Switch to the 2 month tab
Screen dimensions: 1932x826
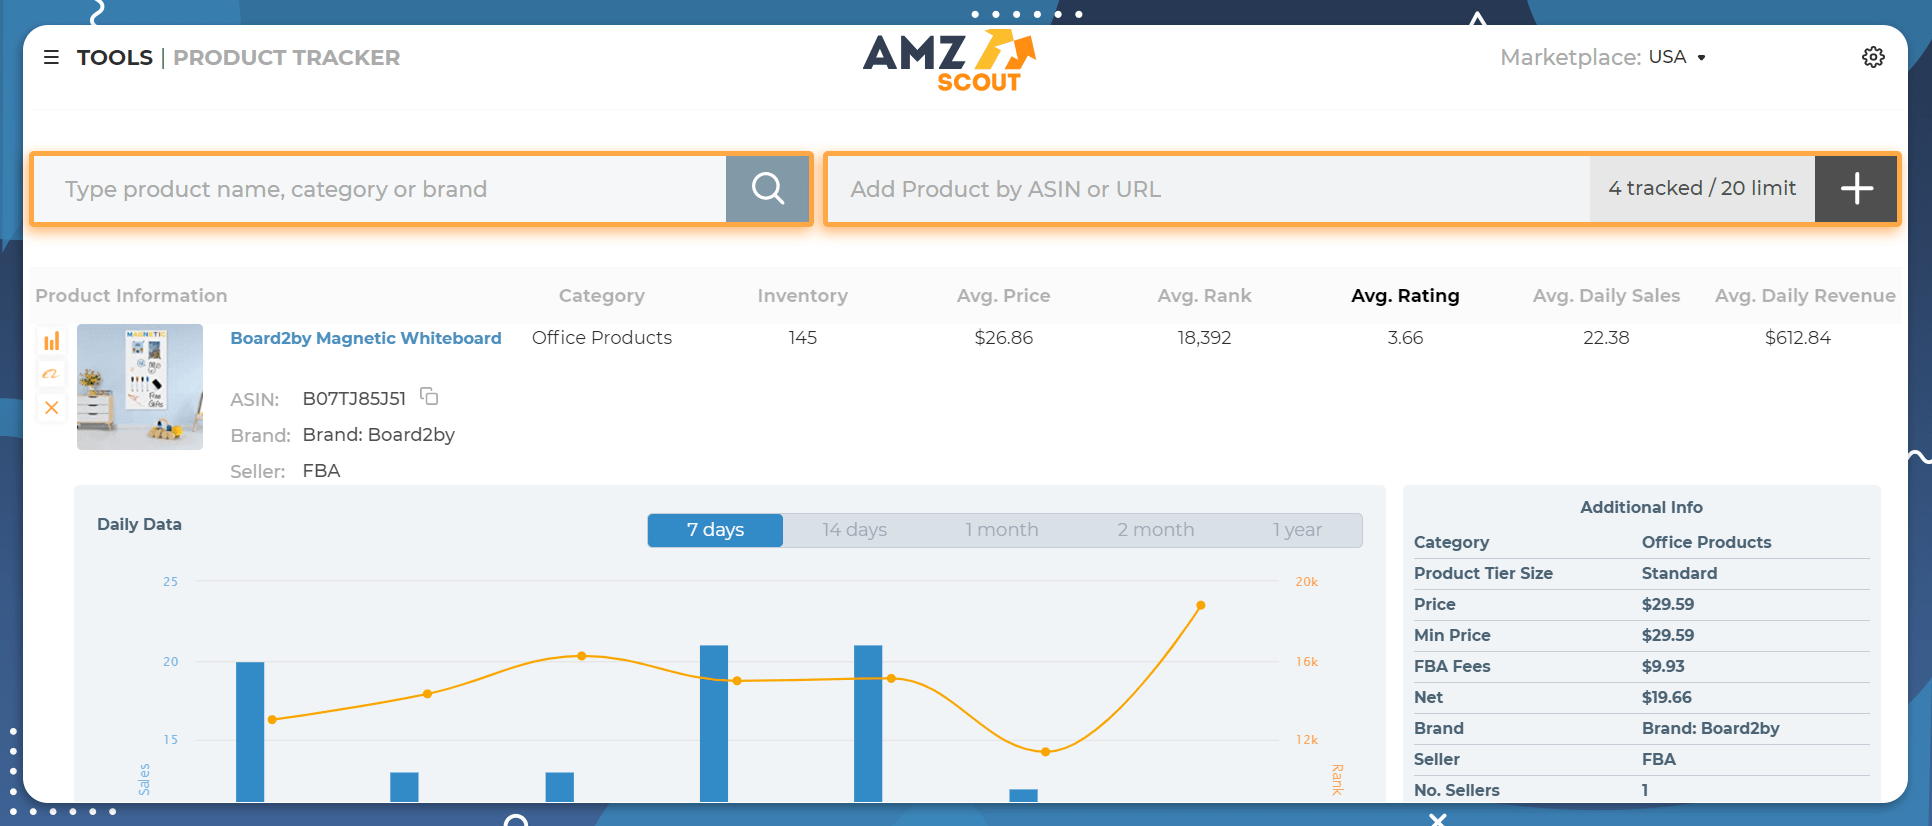pyautogui.click(x=1156, y=530)
